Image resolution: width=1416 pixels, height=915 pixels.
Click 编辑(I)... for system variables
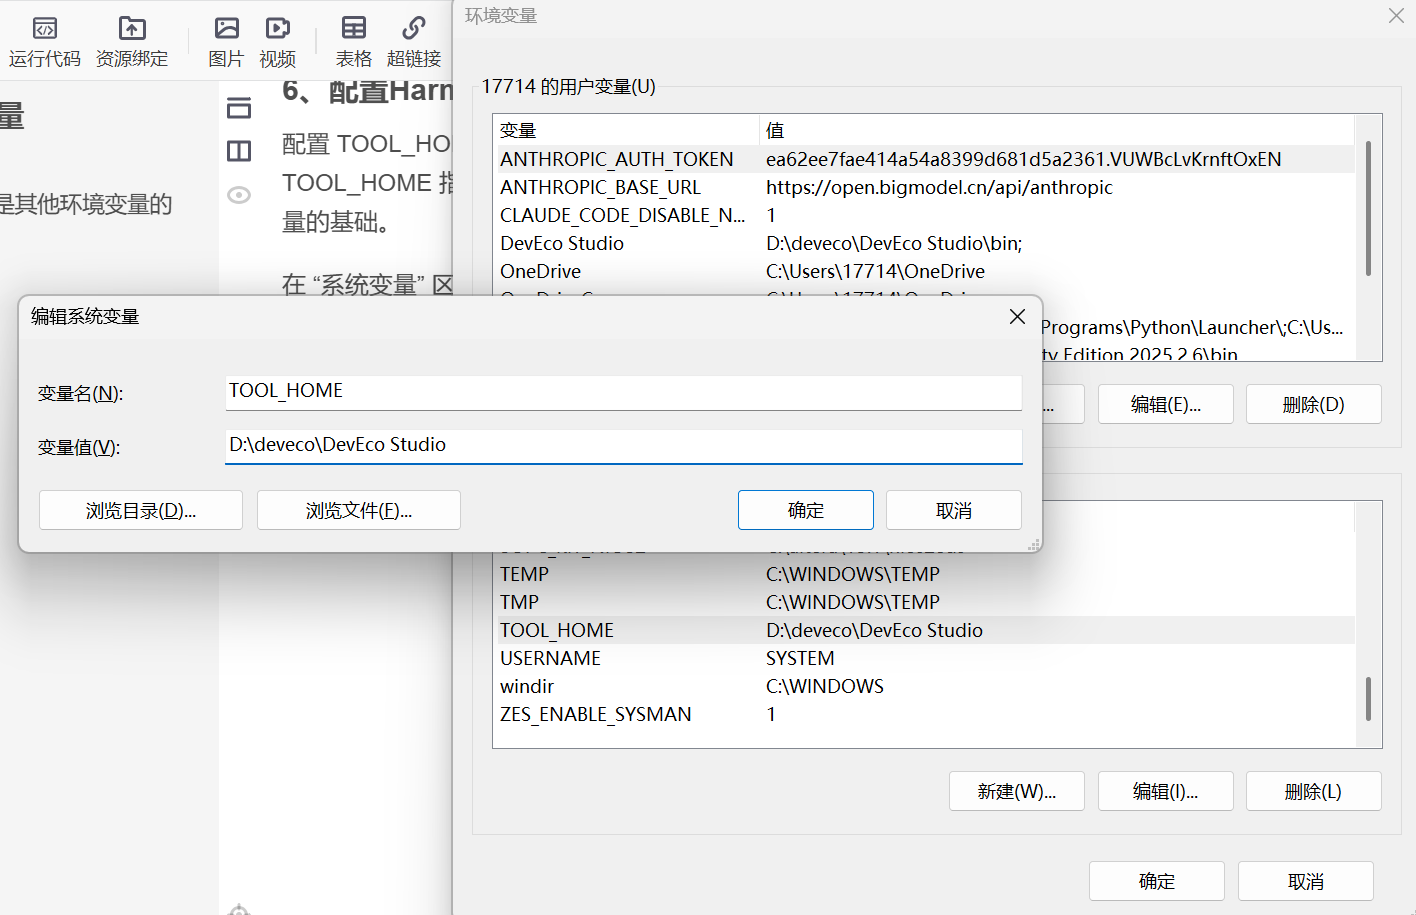[x=1166, y=791]
